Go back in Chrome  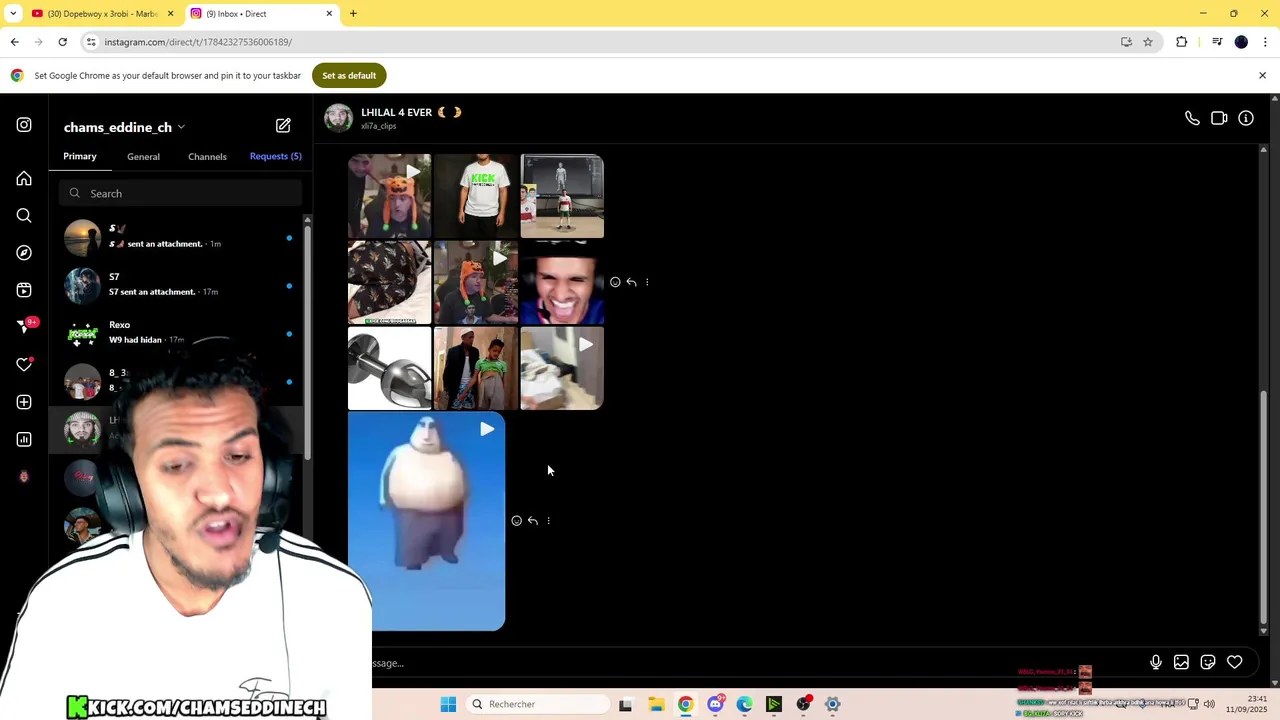pos(14,42)
